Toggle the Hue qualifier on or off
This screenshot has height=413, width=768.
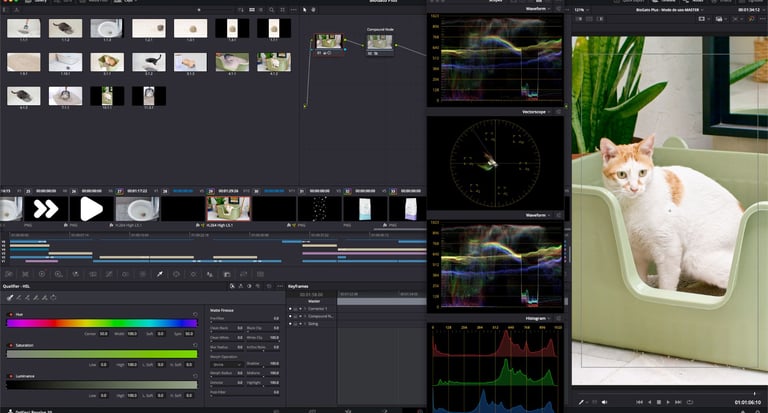(x=10, y=314)
